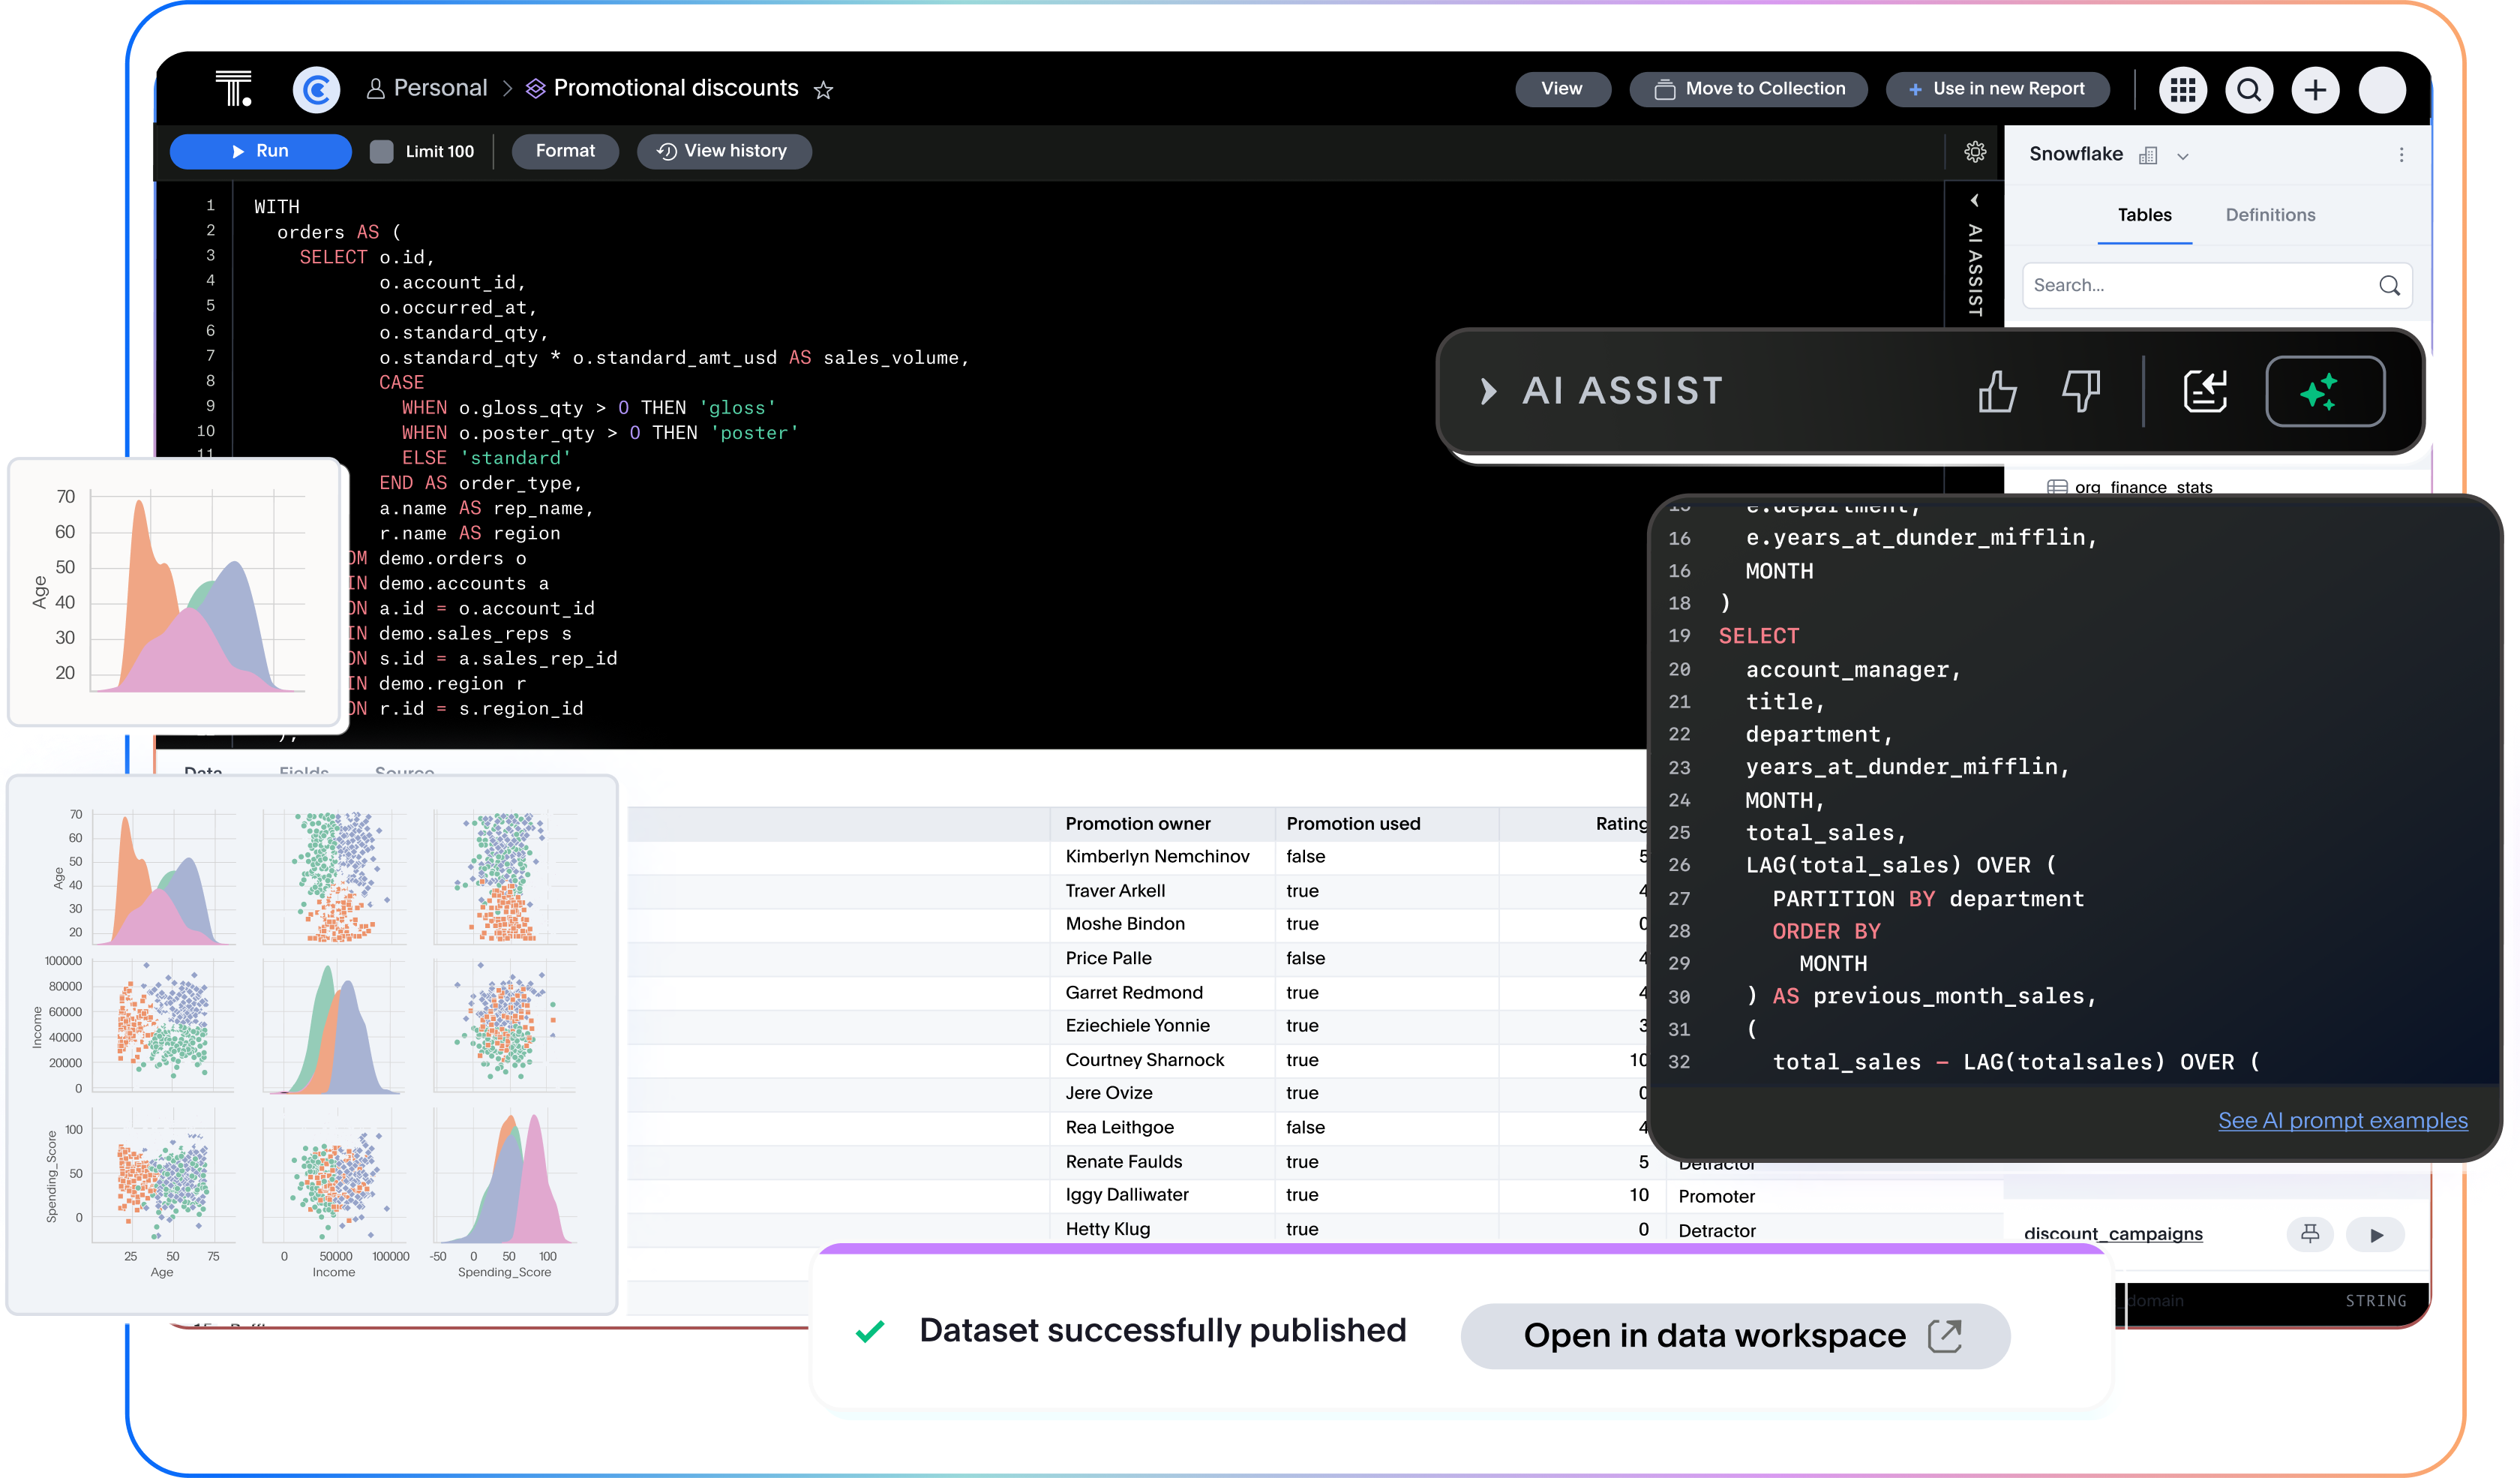Trigger AI generation with the sparkle icon
The image size is (2520, 1478).
(x=2325, y=391)
